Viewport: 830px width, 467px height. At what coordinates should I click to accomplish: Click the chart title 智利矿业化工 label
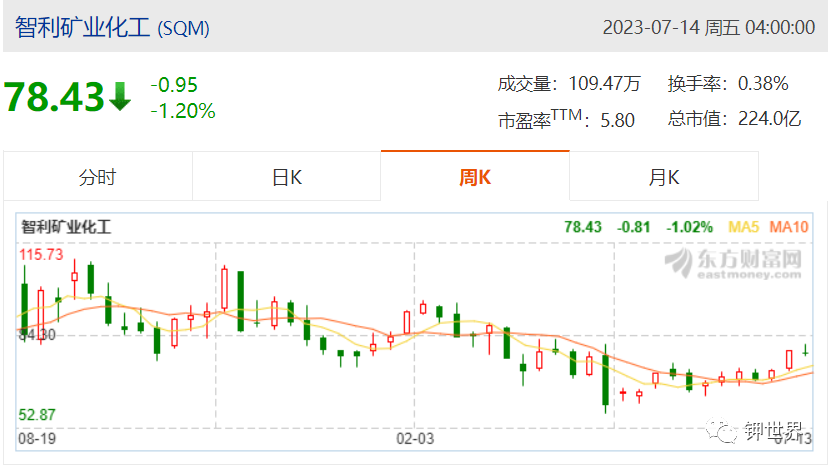point(66,227)
